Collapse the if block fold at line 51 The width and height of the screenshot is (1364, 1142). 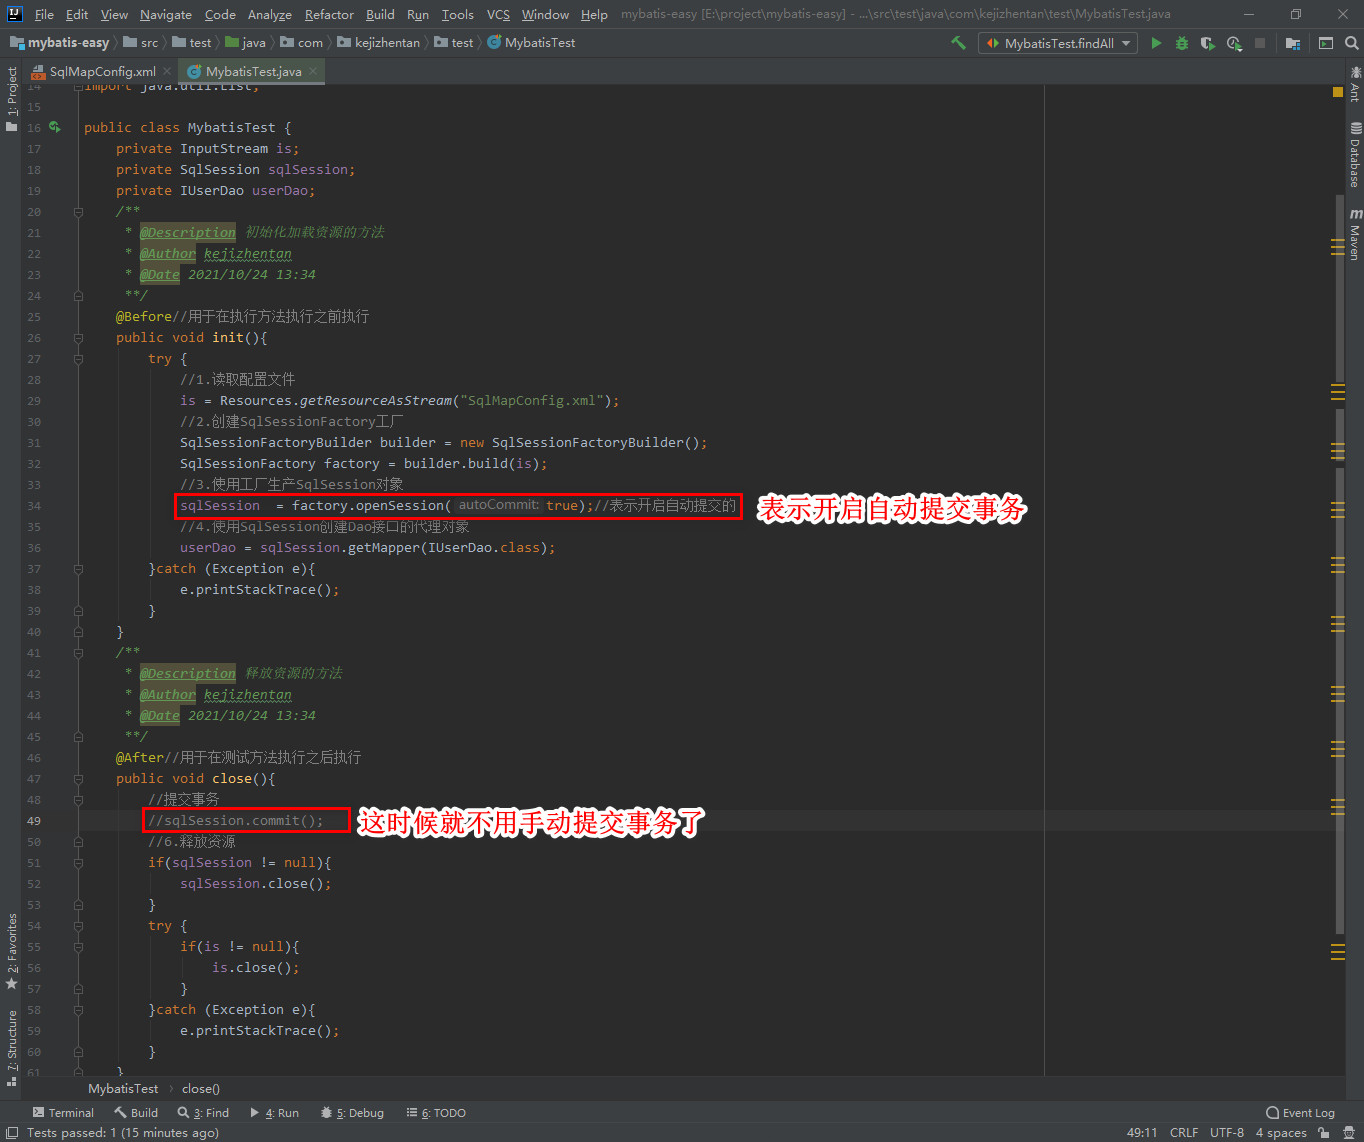click(x=78, y=863)
